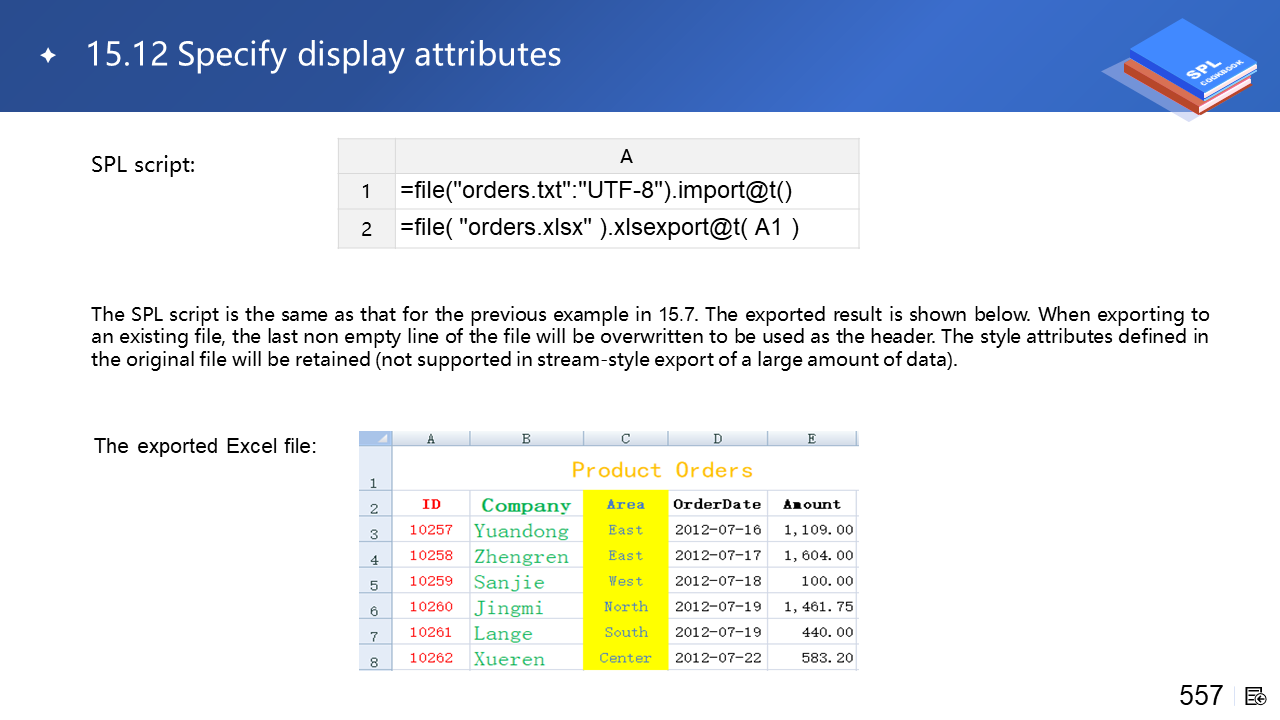The height and width of the screenshot is (720, 1280).
Task: Click the Yuandong company cell
Action: point(521,531)
